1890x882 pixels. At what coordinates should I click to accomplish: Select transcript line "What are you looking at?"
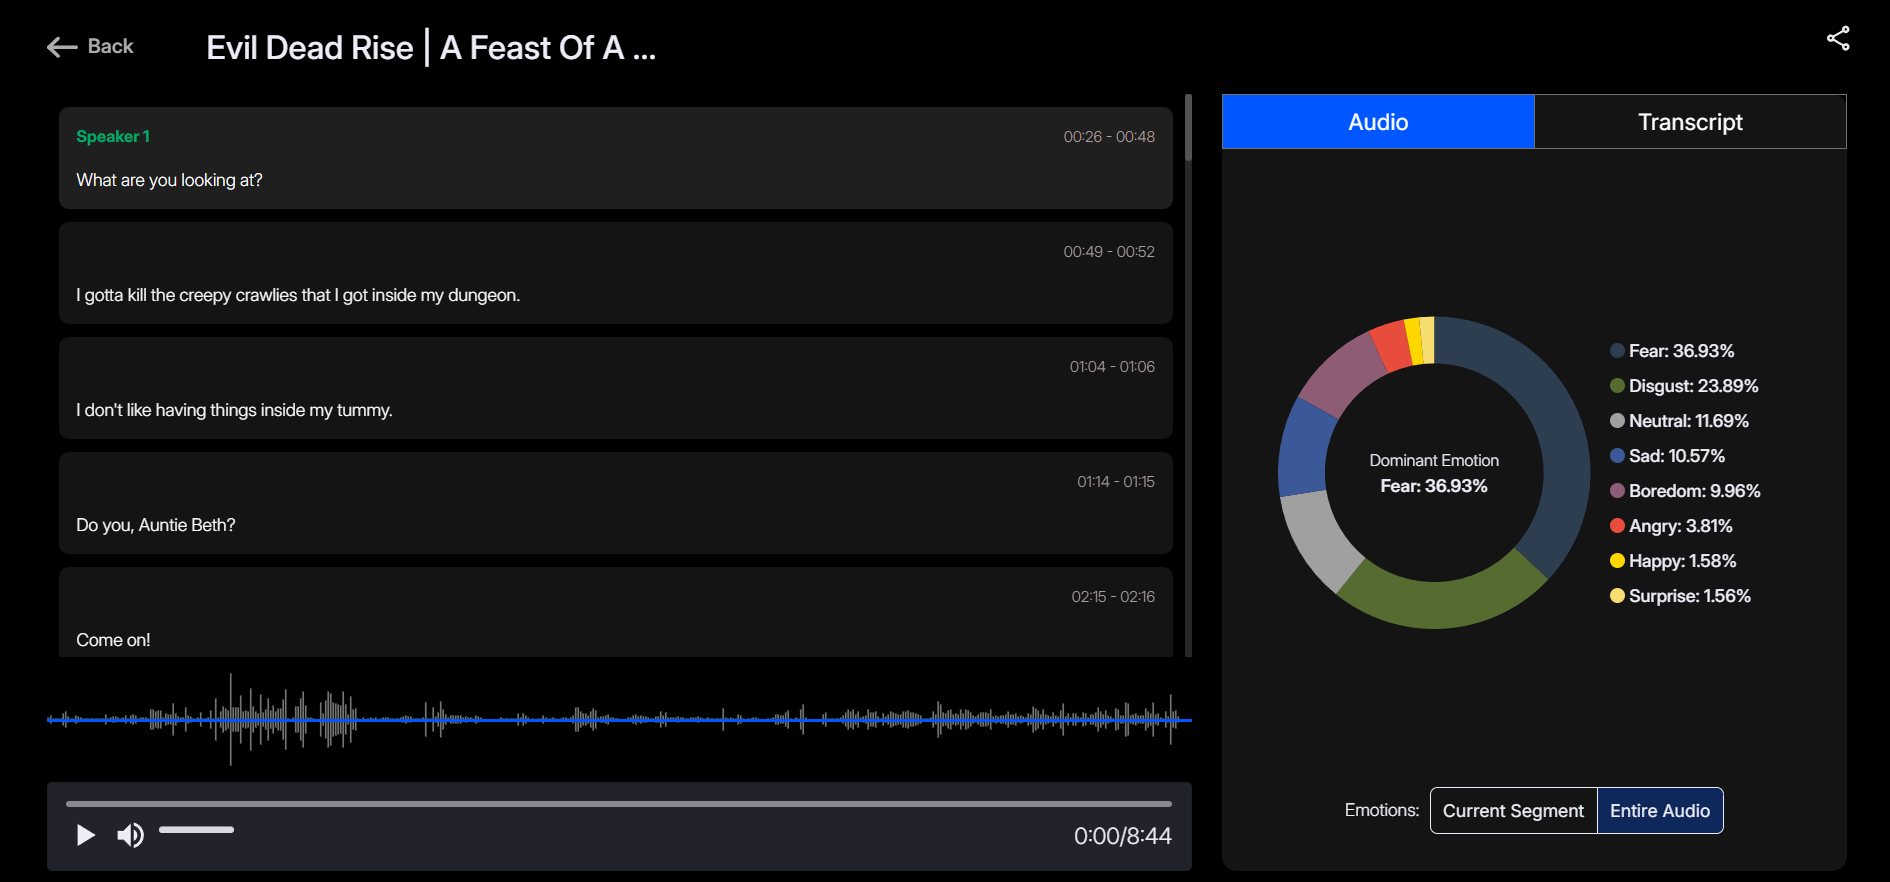pos(169,180)
